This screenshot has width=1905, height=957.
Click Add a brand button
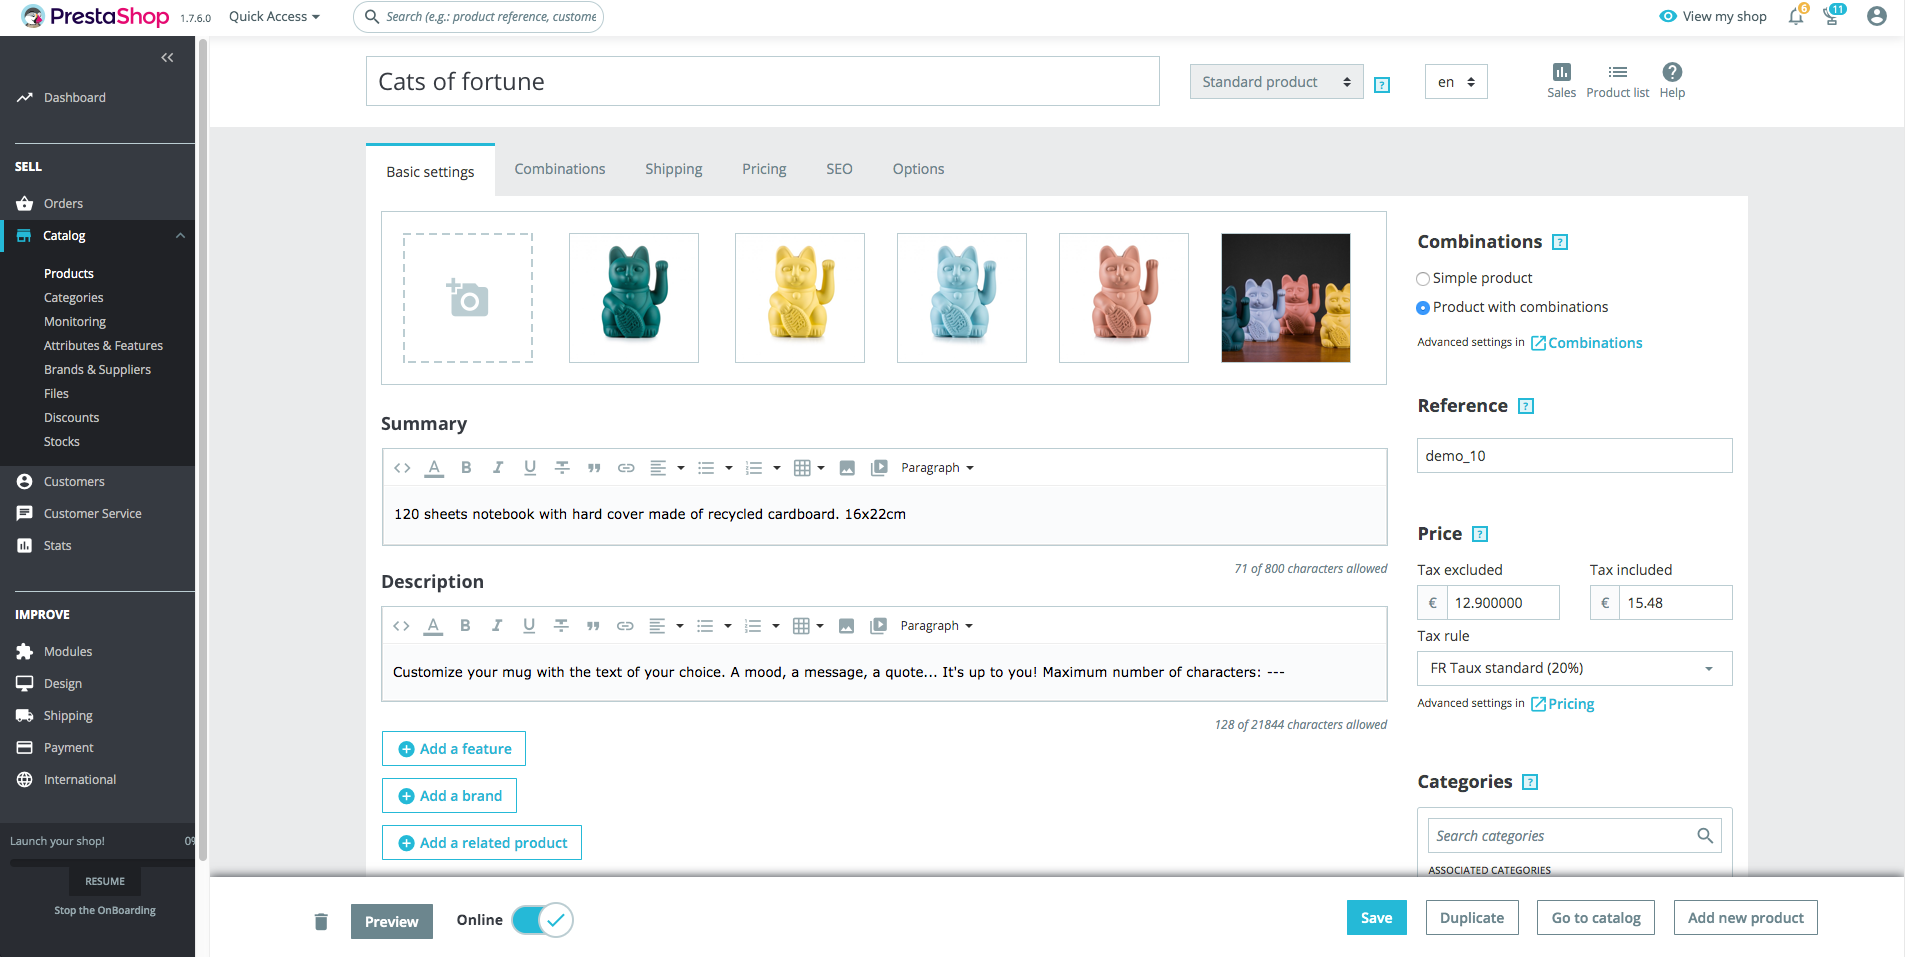tap(450, 796)
